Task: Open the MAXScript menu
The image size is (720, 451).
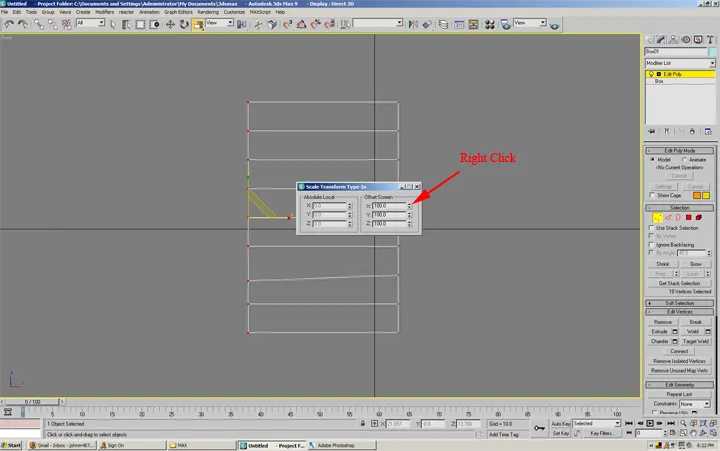Action: [260, 12]
